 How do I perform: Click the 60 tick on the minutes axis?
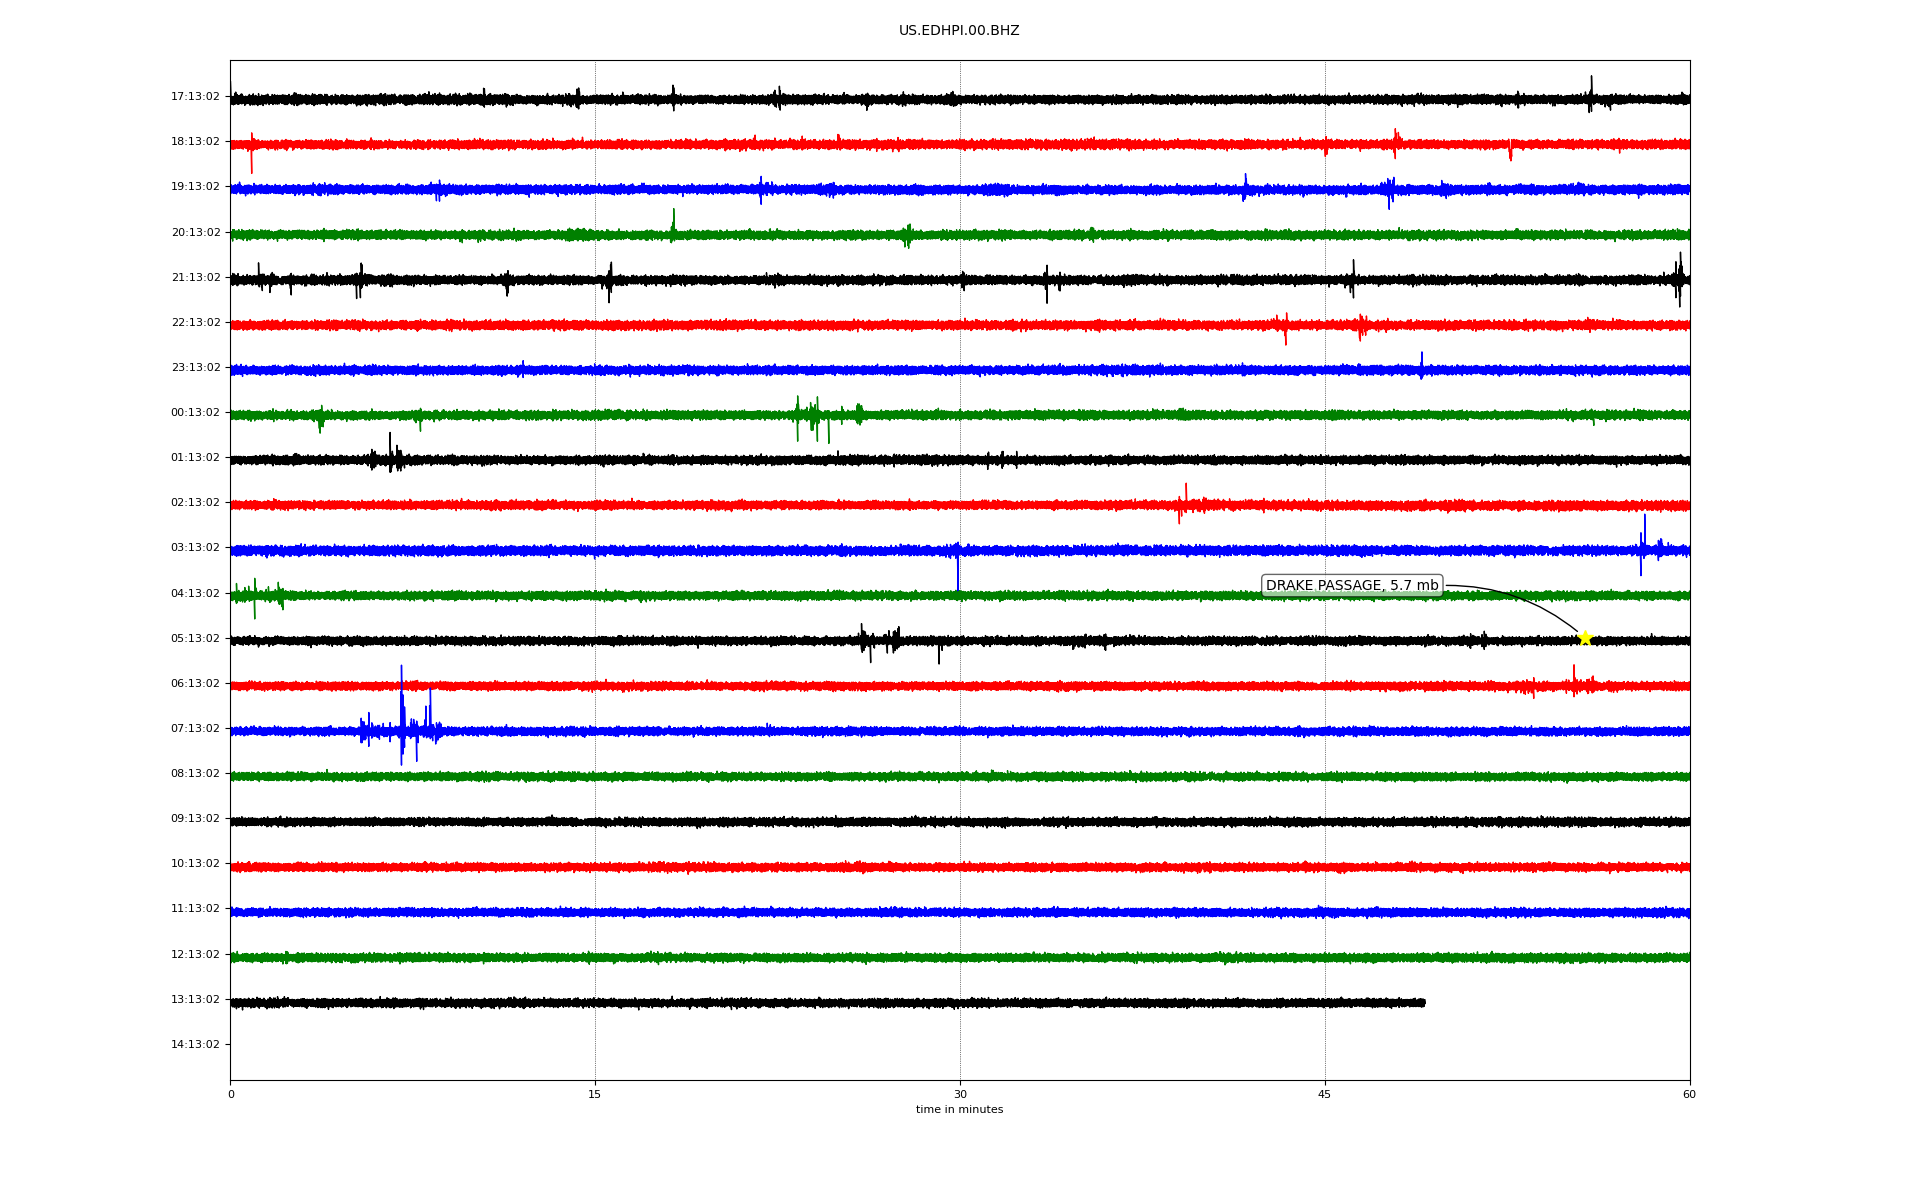[x=1689, y=1095]
